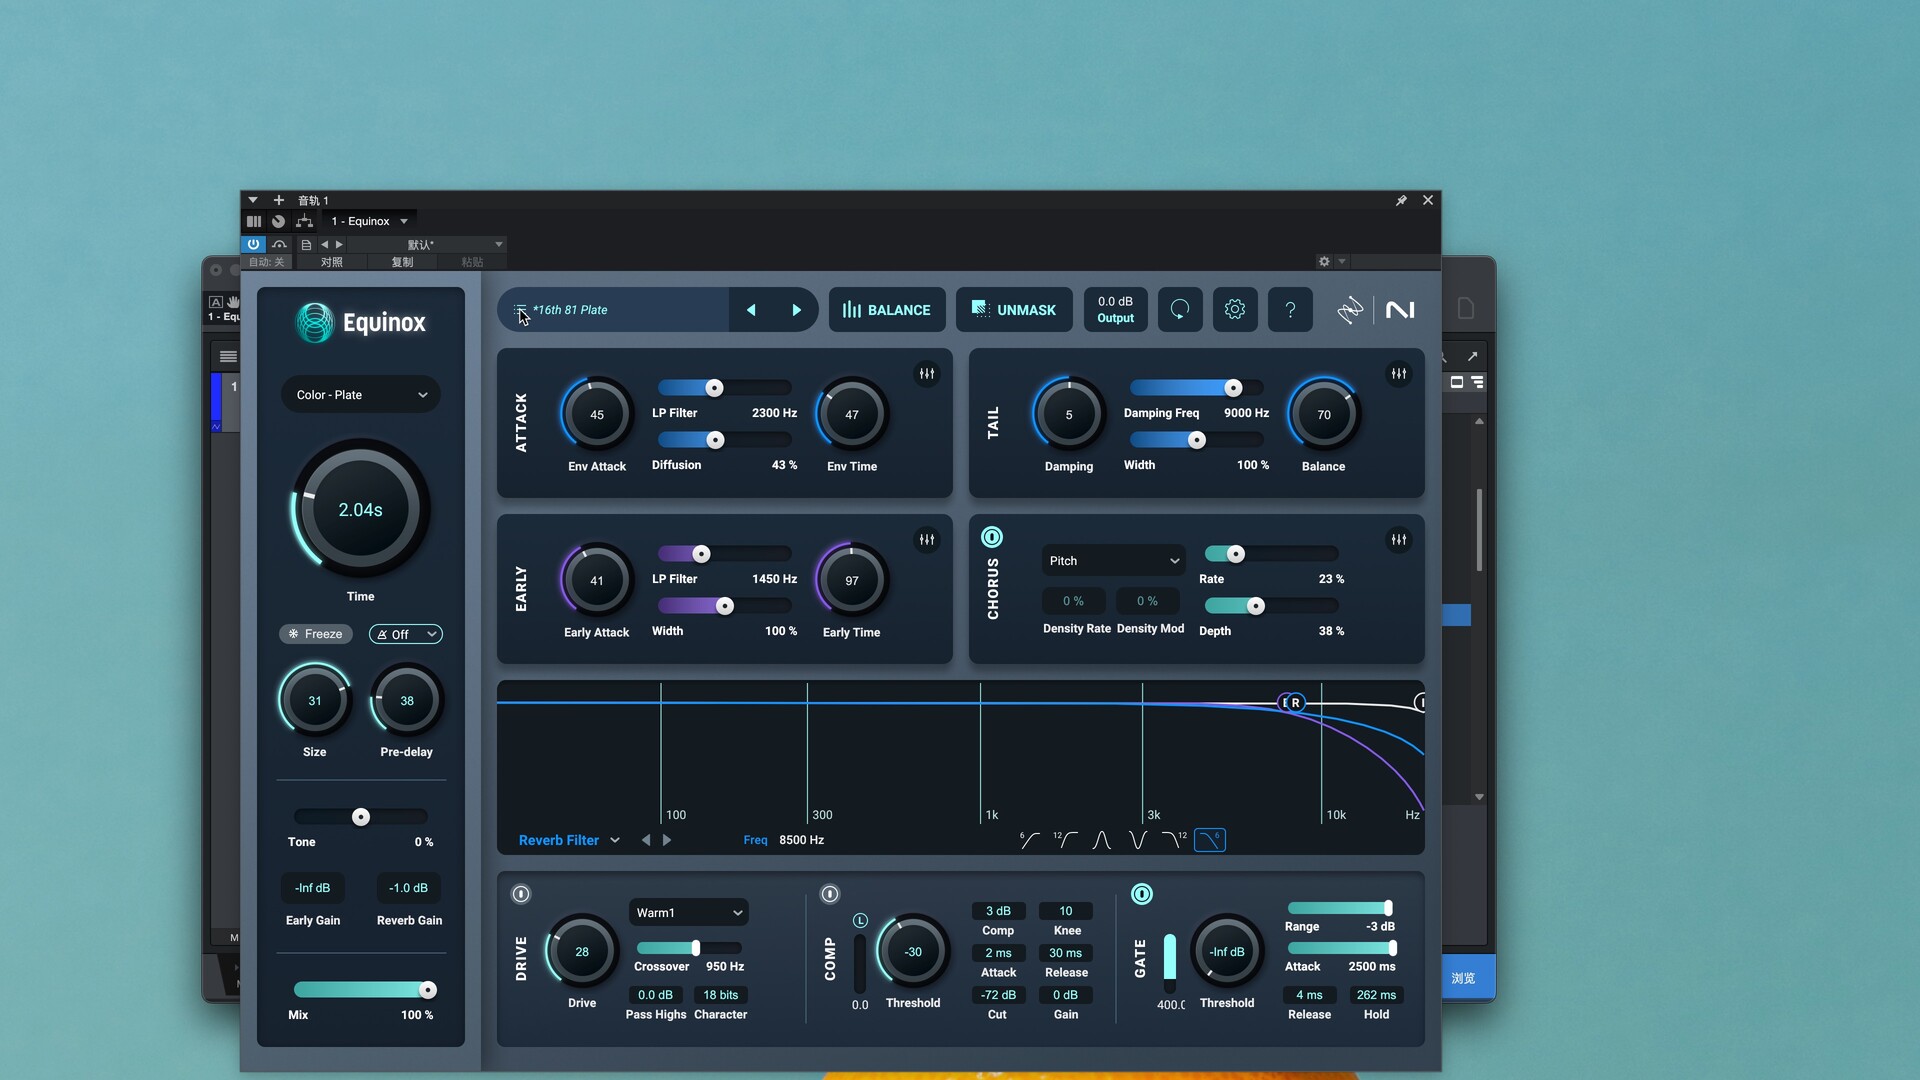Open the Chorus Pitch dropdown
This screenshot has width=1920, height=1080.
coord(1113,561)
